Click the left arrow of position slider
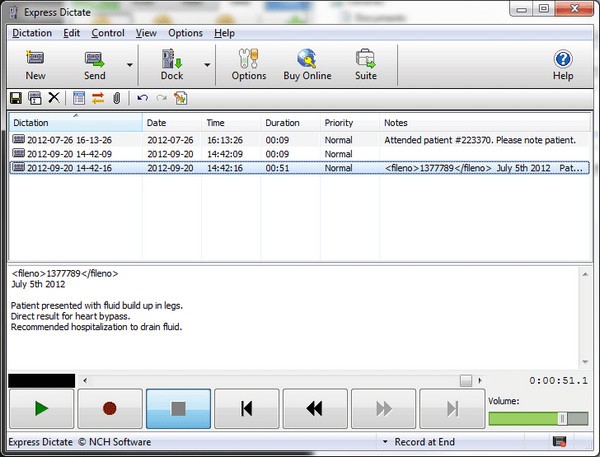 pyautogui.click(x=85, y=380)
